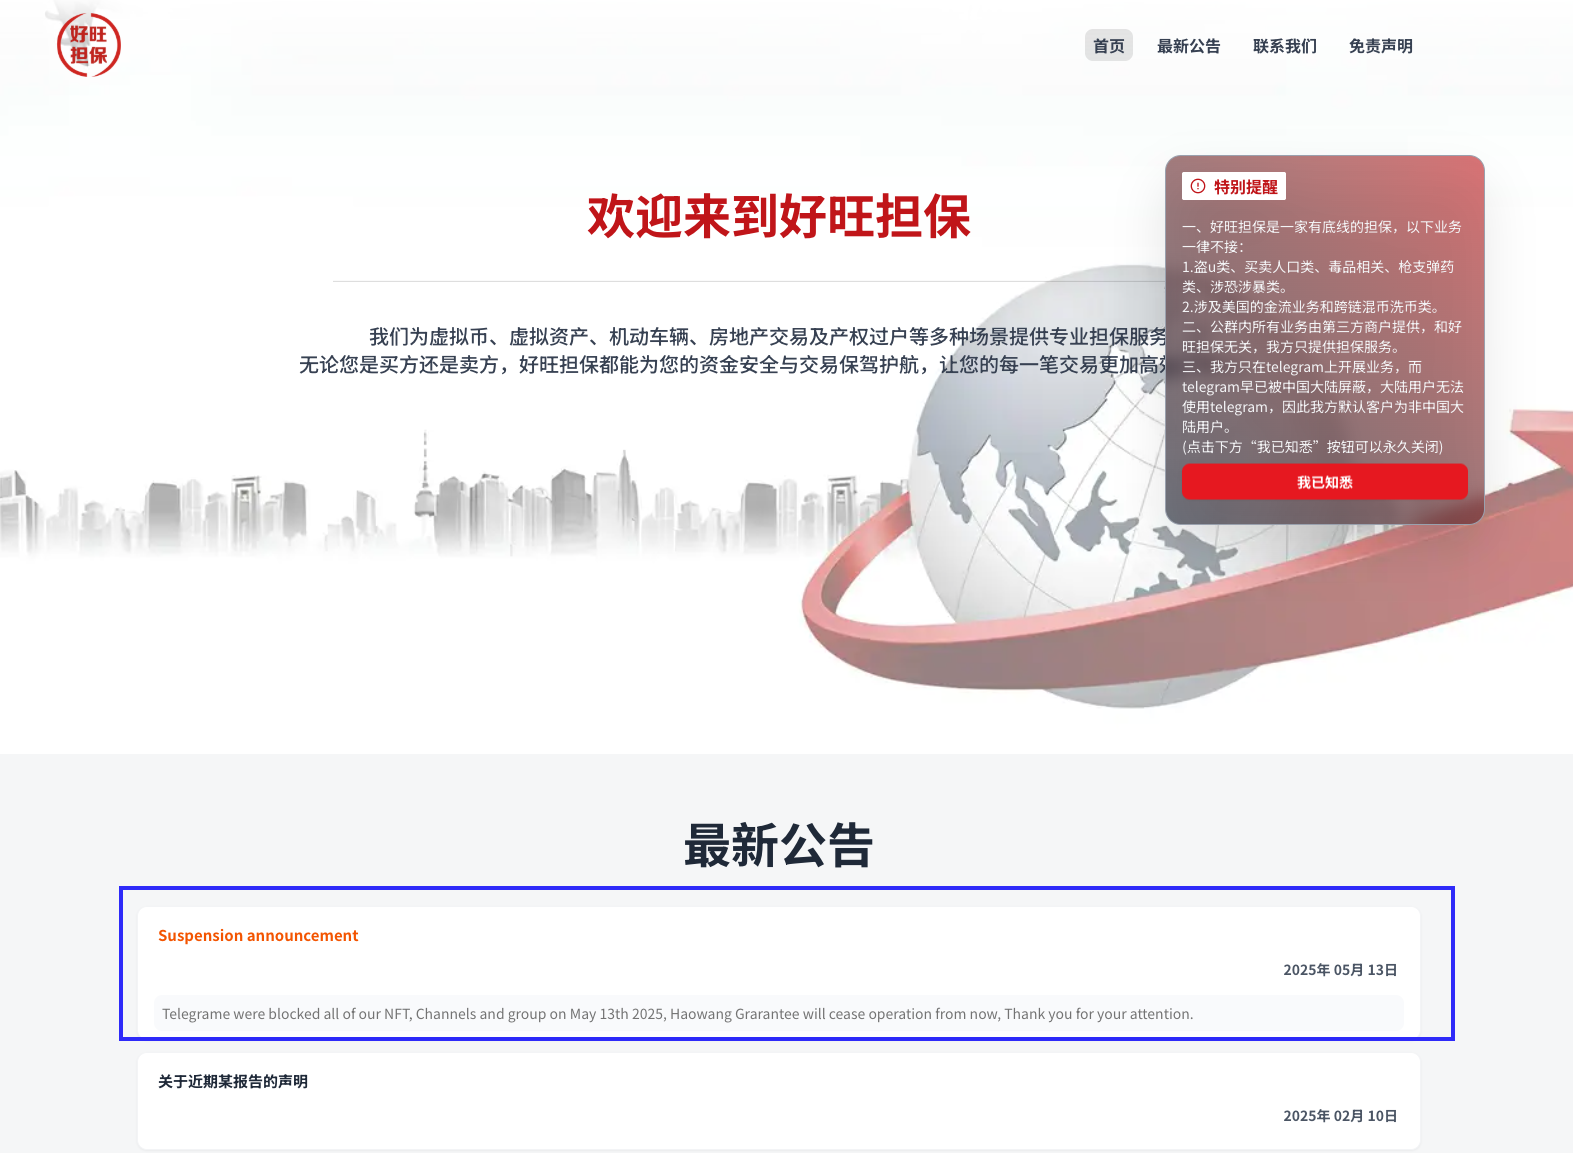Screen dimensions: 1573x1153
Task: Click the 好旺担保 red circular logo
Action: tap(89, 46)
